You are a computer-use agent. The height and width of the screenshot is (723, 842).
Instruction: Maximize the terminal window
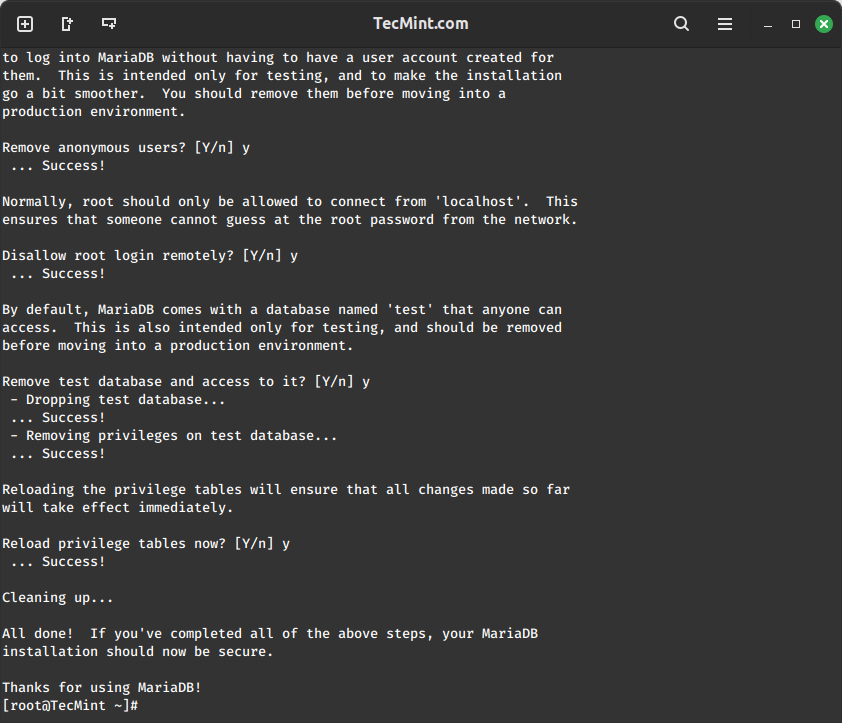pyautogui.click(x=796, y=24)
